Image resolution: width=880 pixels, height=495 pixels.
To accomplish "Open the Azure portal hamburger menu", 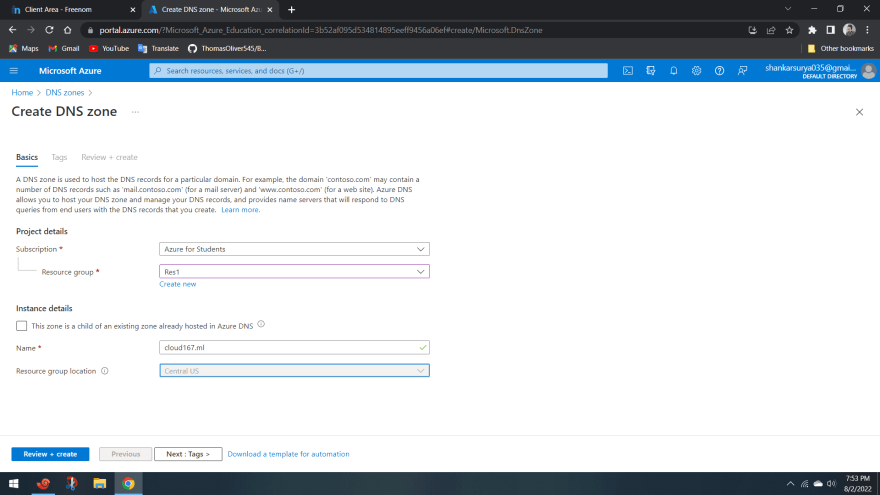I will (14, 71).
